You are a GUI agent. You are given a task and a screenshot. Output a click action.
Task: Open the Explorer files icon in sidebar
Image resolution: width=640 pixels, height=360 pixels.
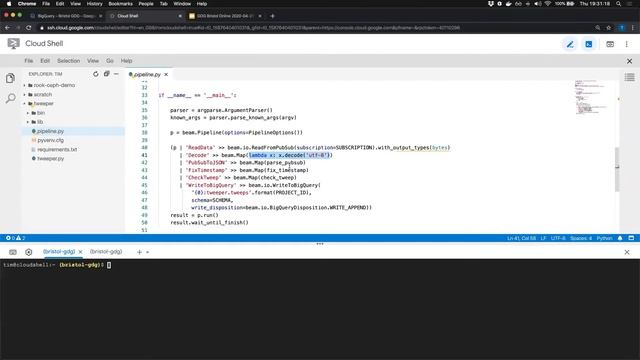click(10, 78)
